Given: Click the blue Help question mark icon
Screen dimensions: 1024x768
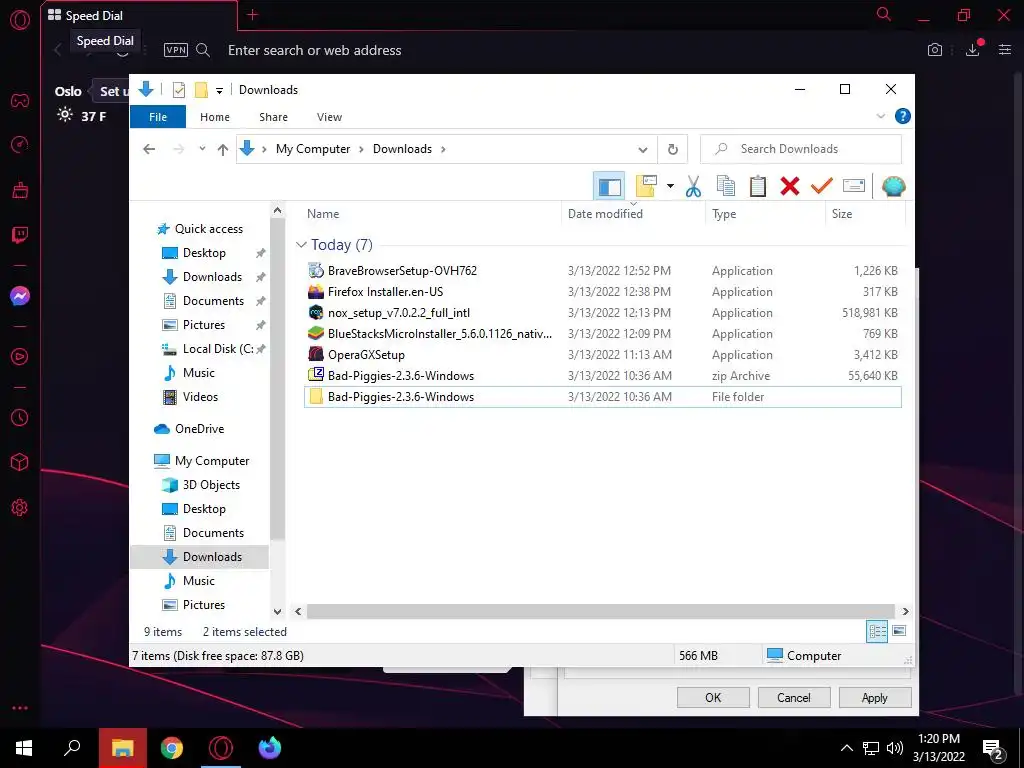Looking at the screenshot, I should [x=903, y=116].
